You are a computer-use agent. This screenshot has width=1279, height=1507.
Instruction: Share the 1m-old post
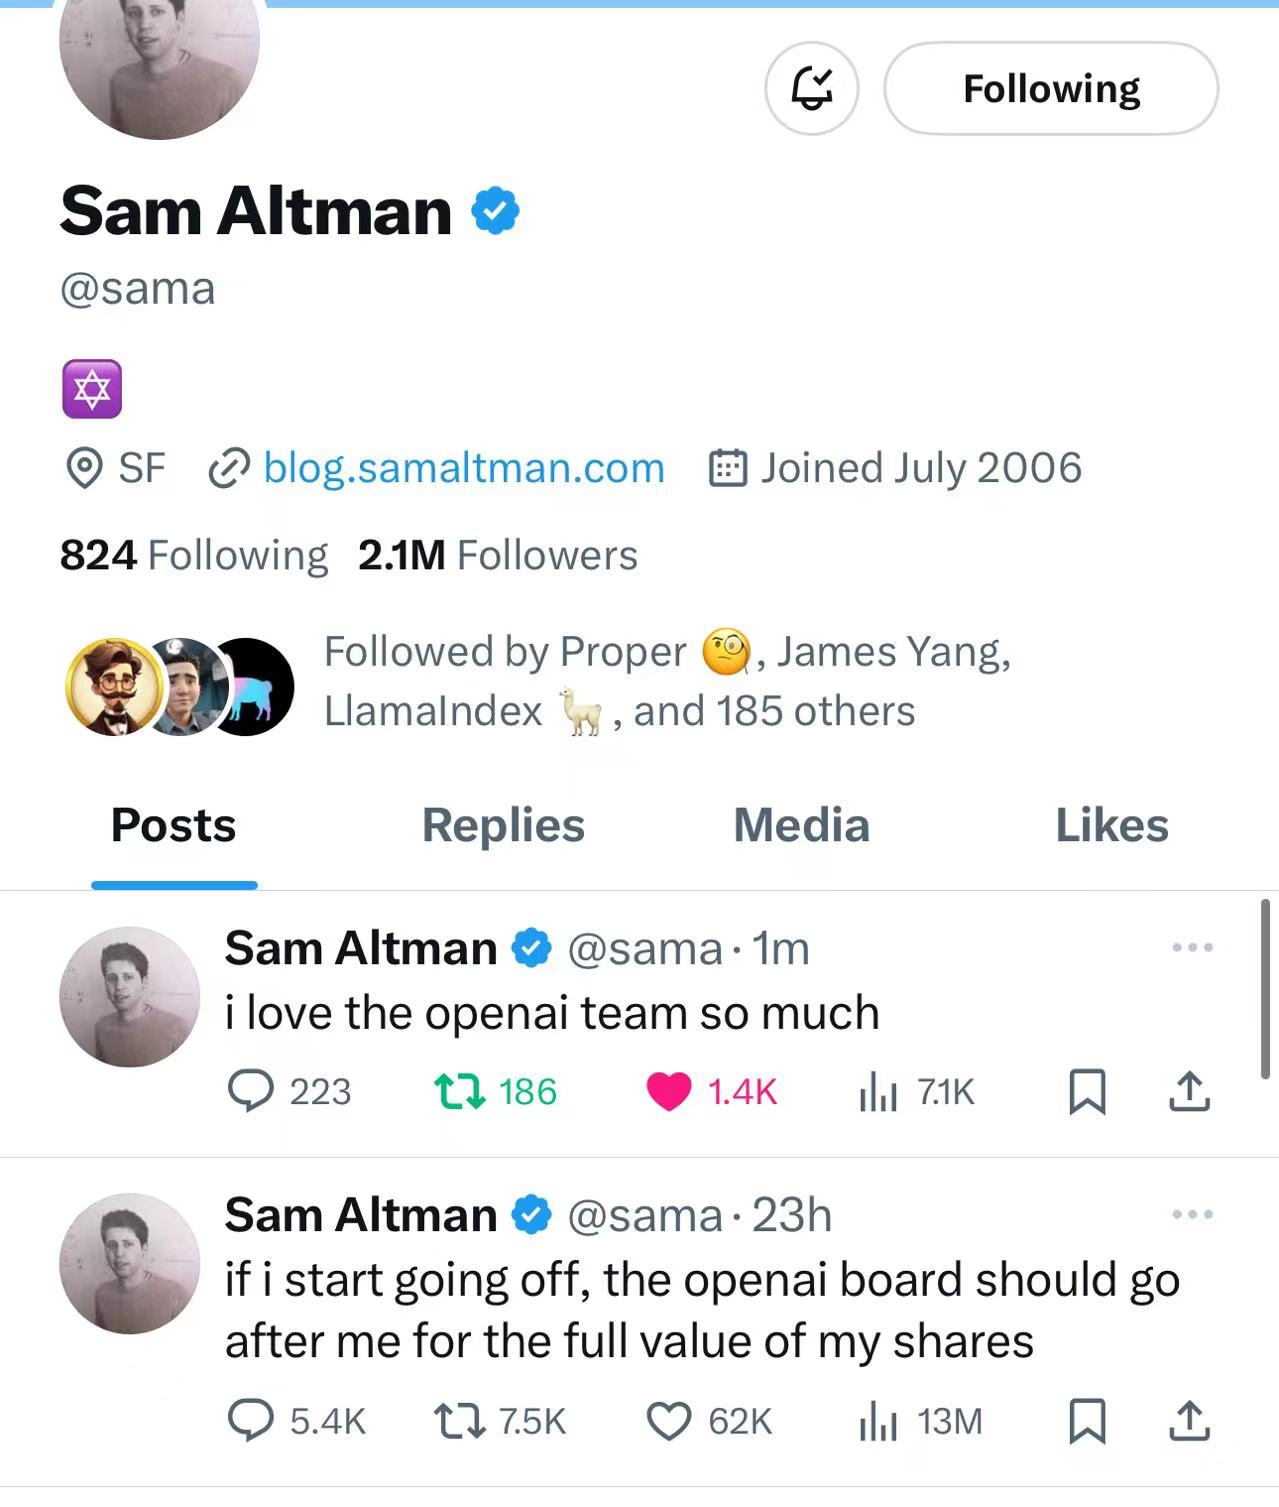[1189, 1091]
